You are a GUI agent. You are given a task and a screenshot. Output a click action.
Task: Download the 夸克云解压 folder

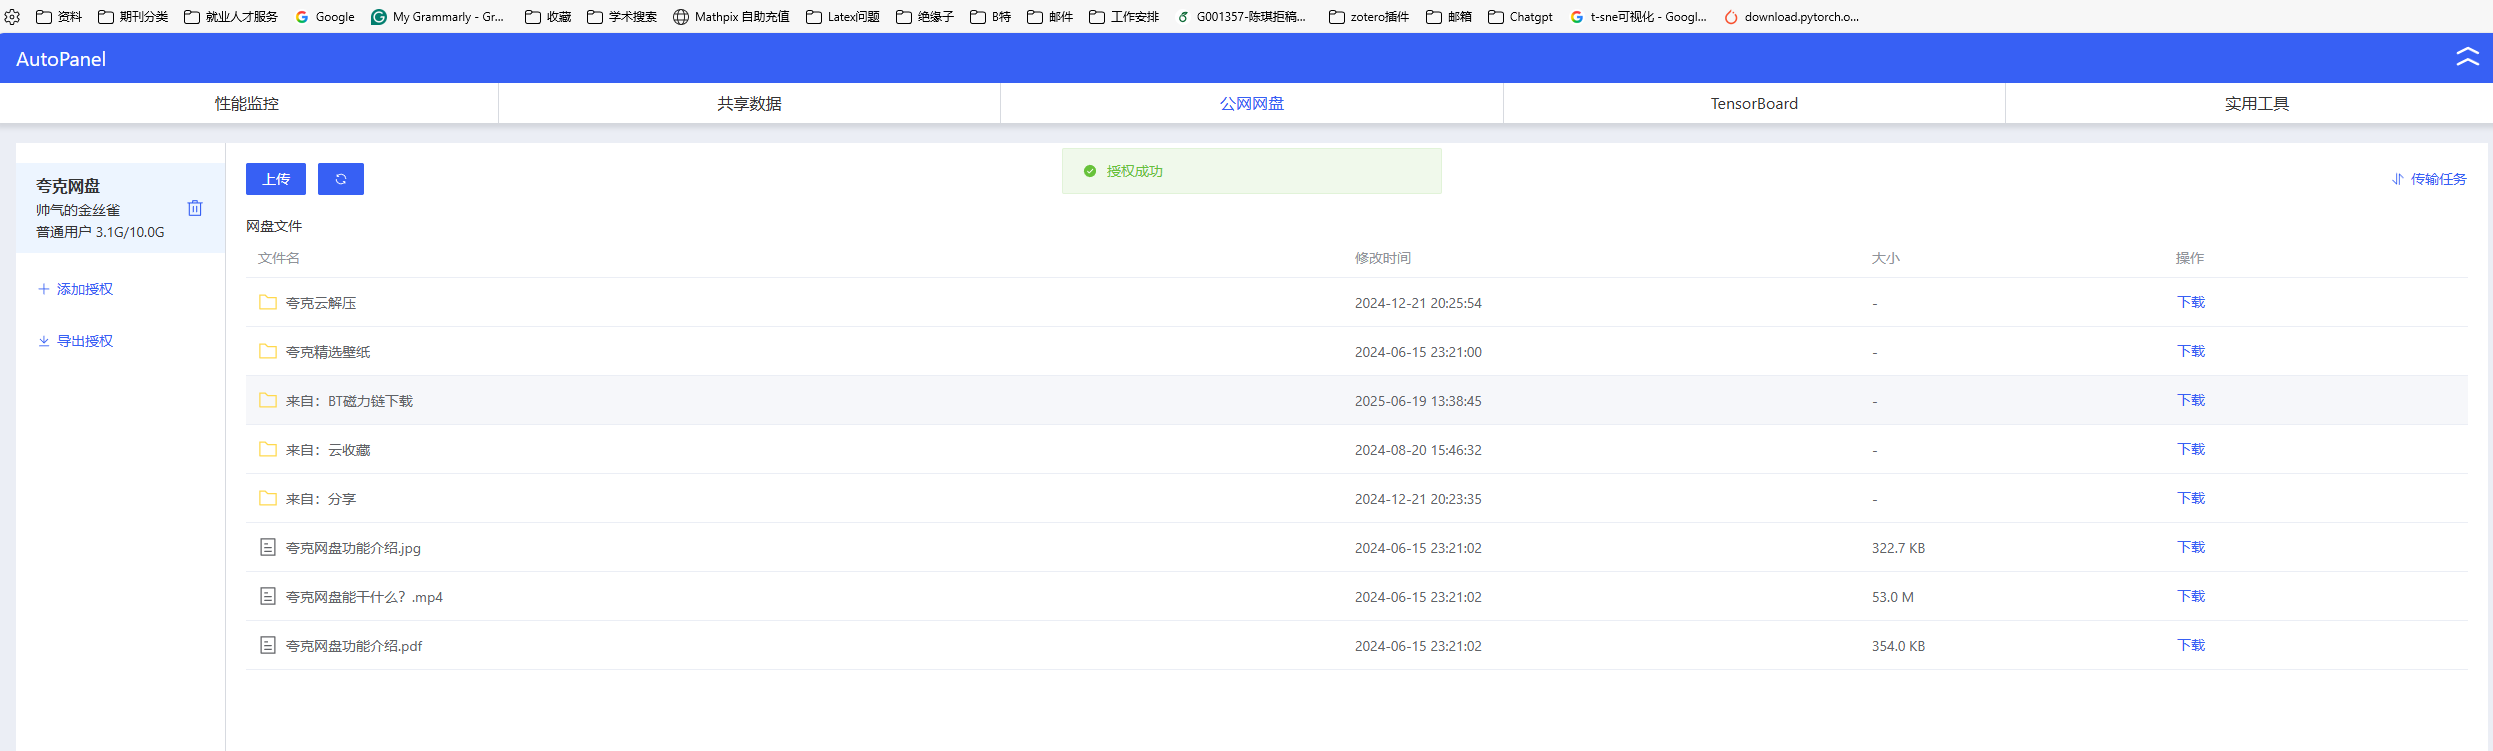[x=2191, y=302]
